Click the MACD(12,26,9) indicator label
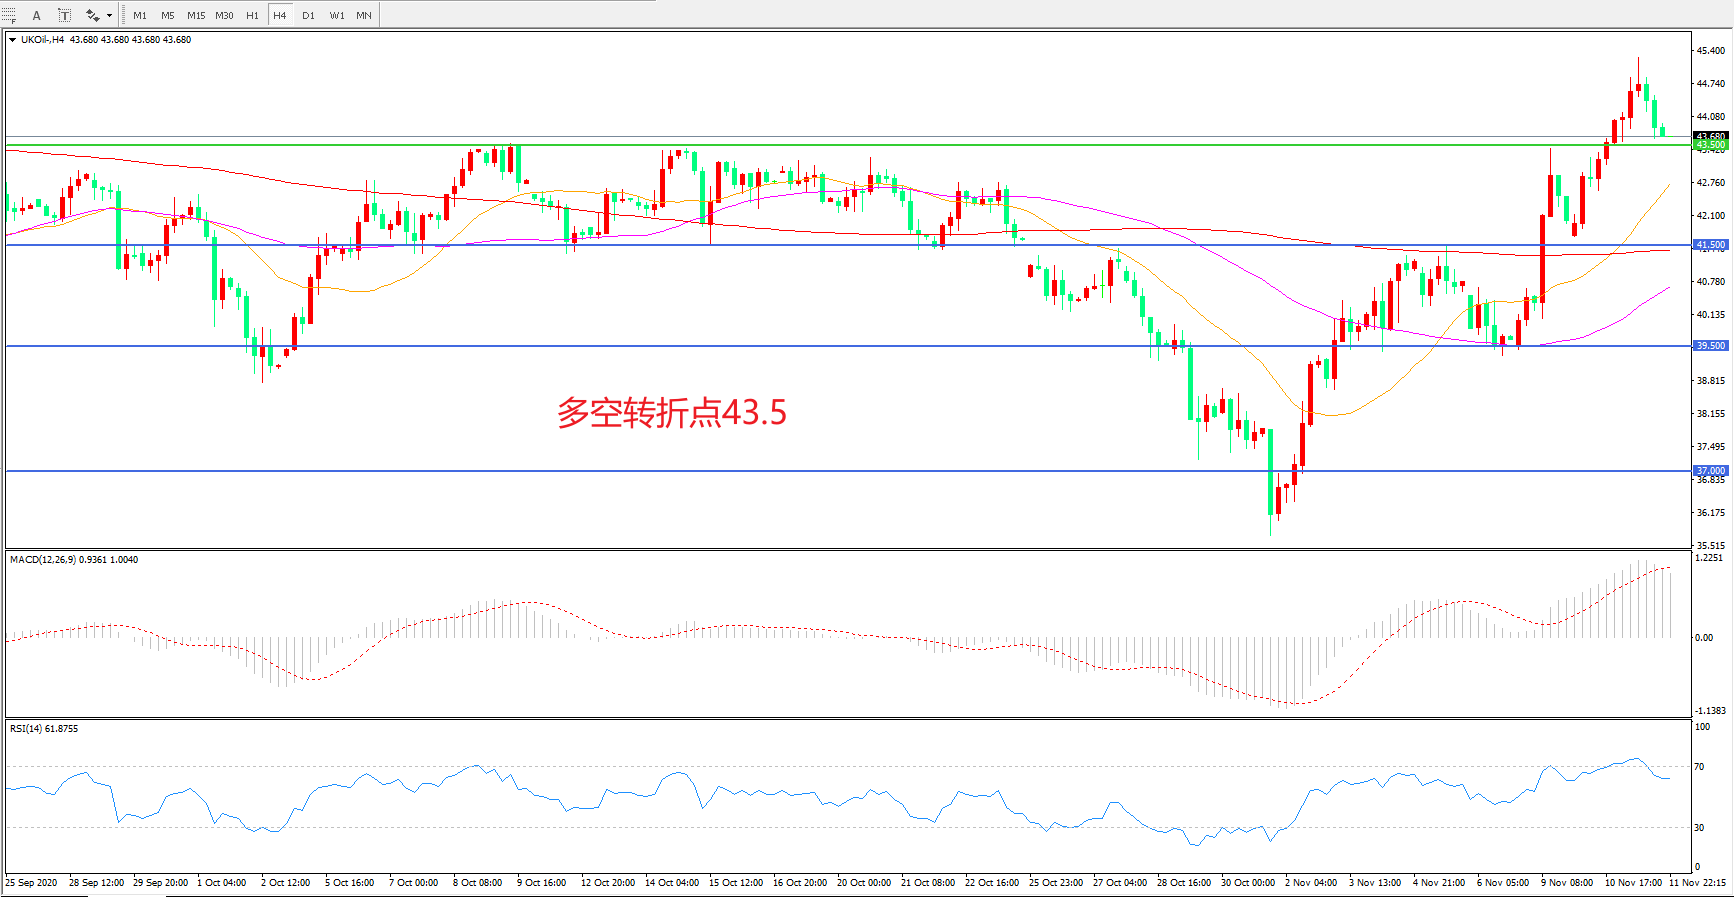1734x897 pixels. pos(74,560)
